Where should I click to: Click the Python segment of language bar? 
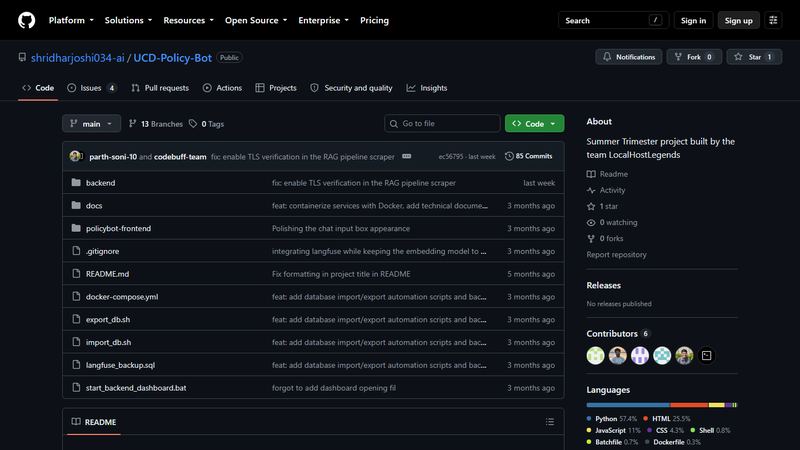tap(628, 405)
